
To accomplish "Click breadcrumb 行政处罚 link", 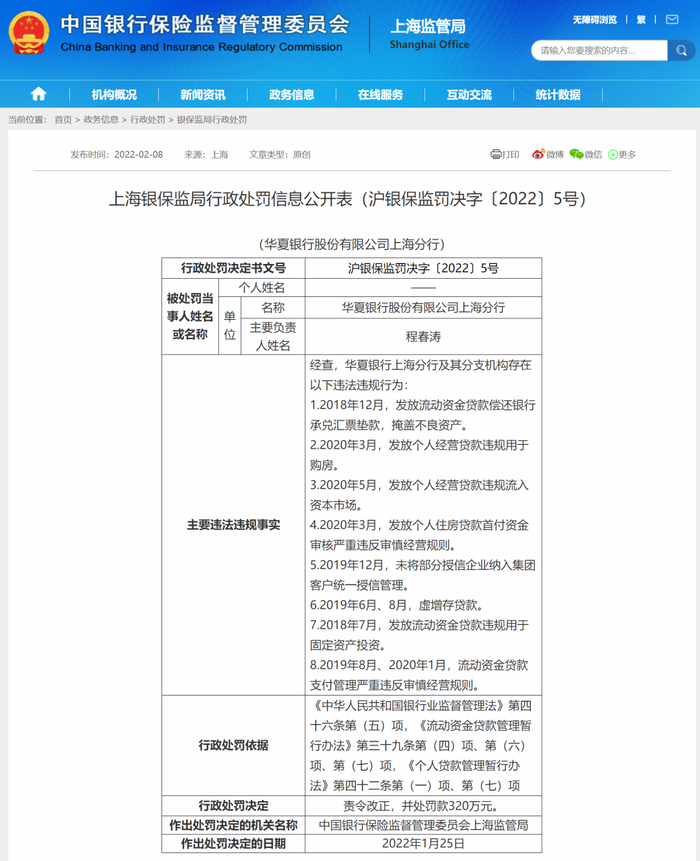I will pos(148,120).
